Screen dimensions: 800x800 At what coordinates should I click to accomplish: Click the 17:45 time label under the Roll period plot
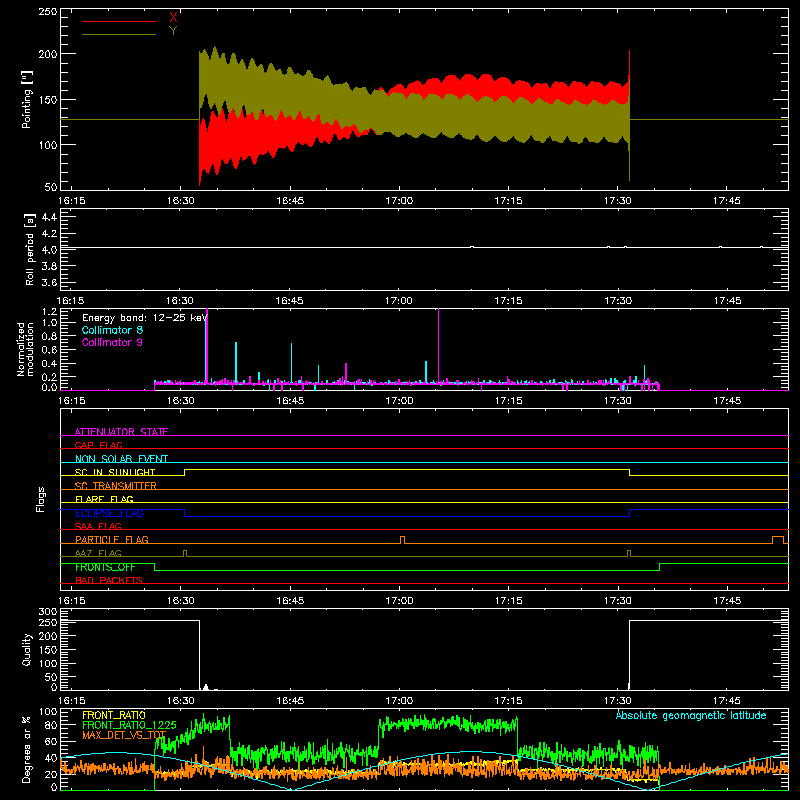727,301
